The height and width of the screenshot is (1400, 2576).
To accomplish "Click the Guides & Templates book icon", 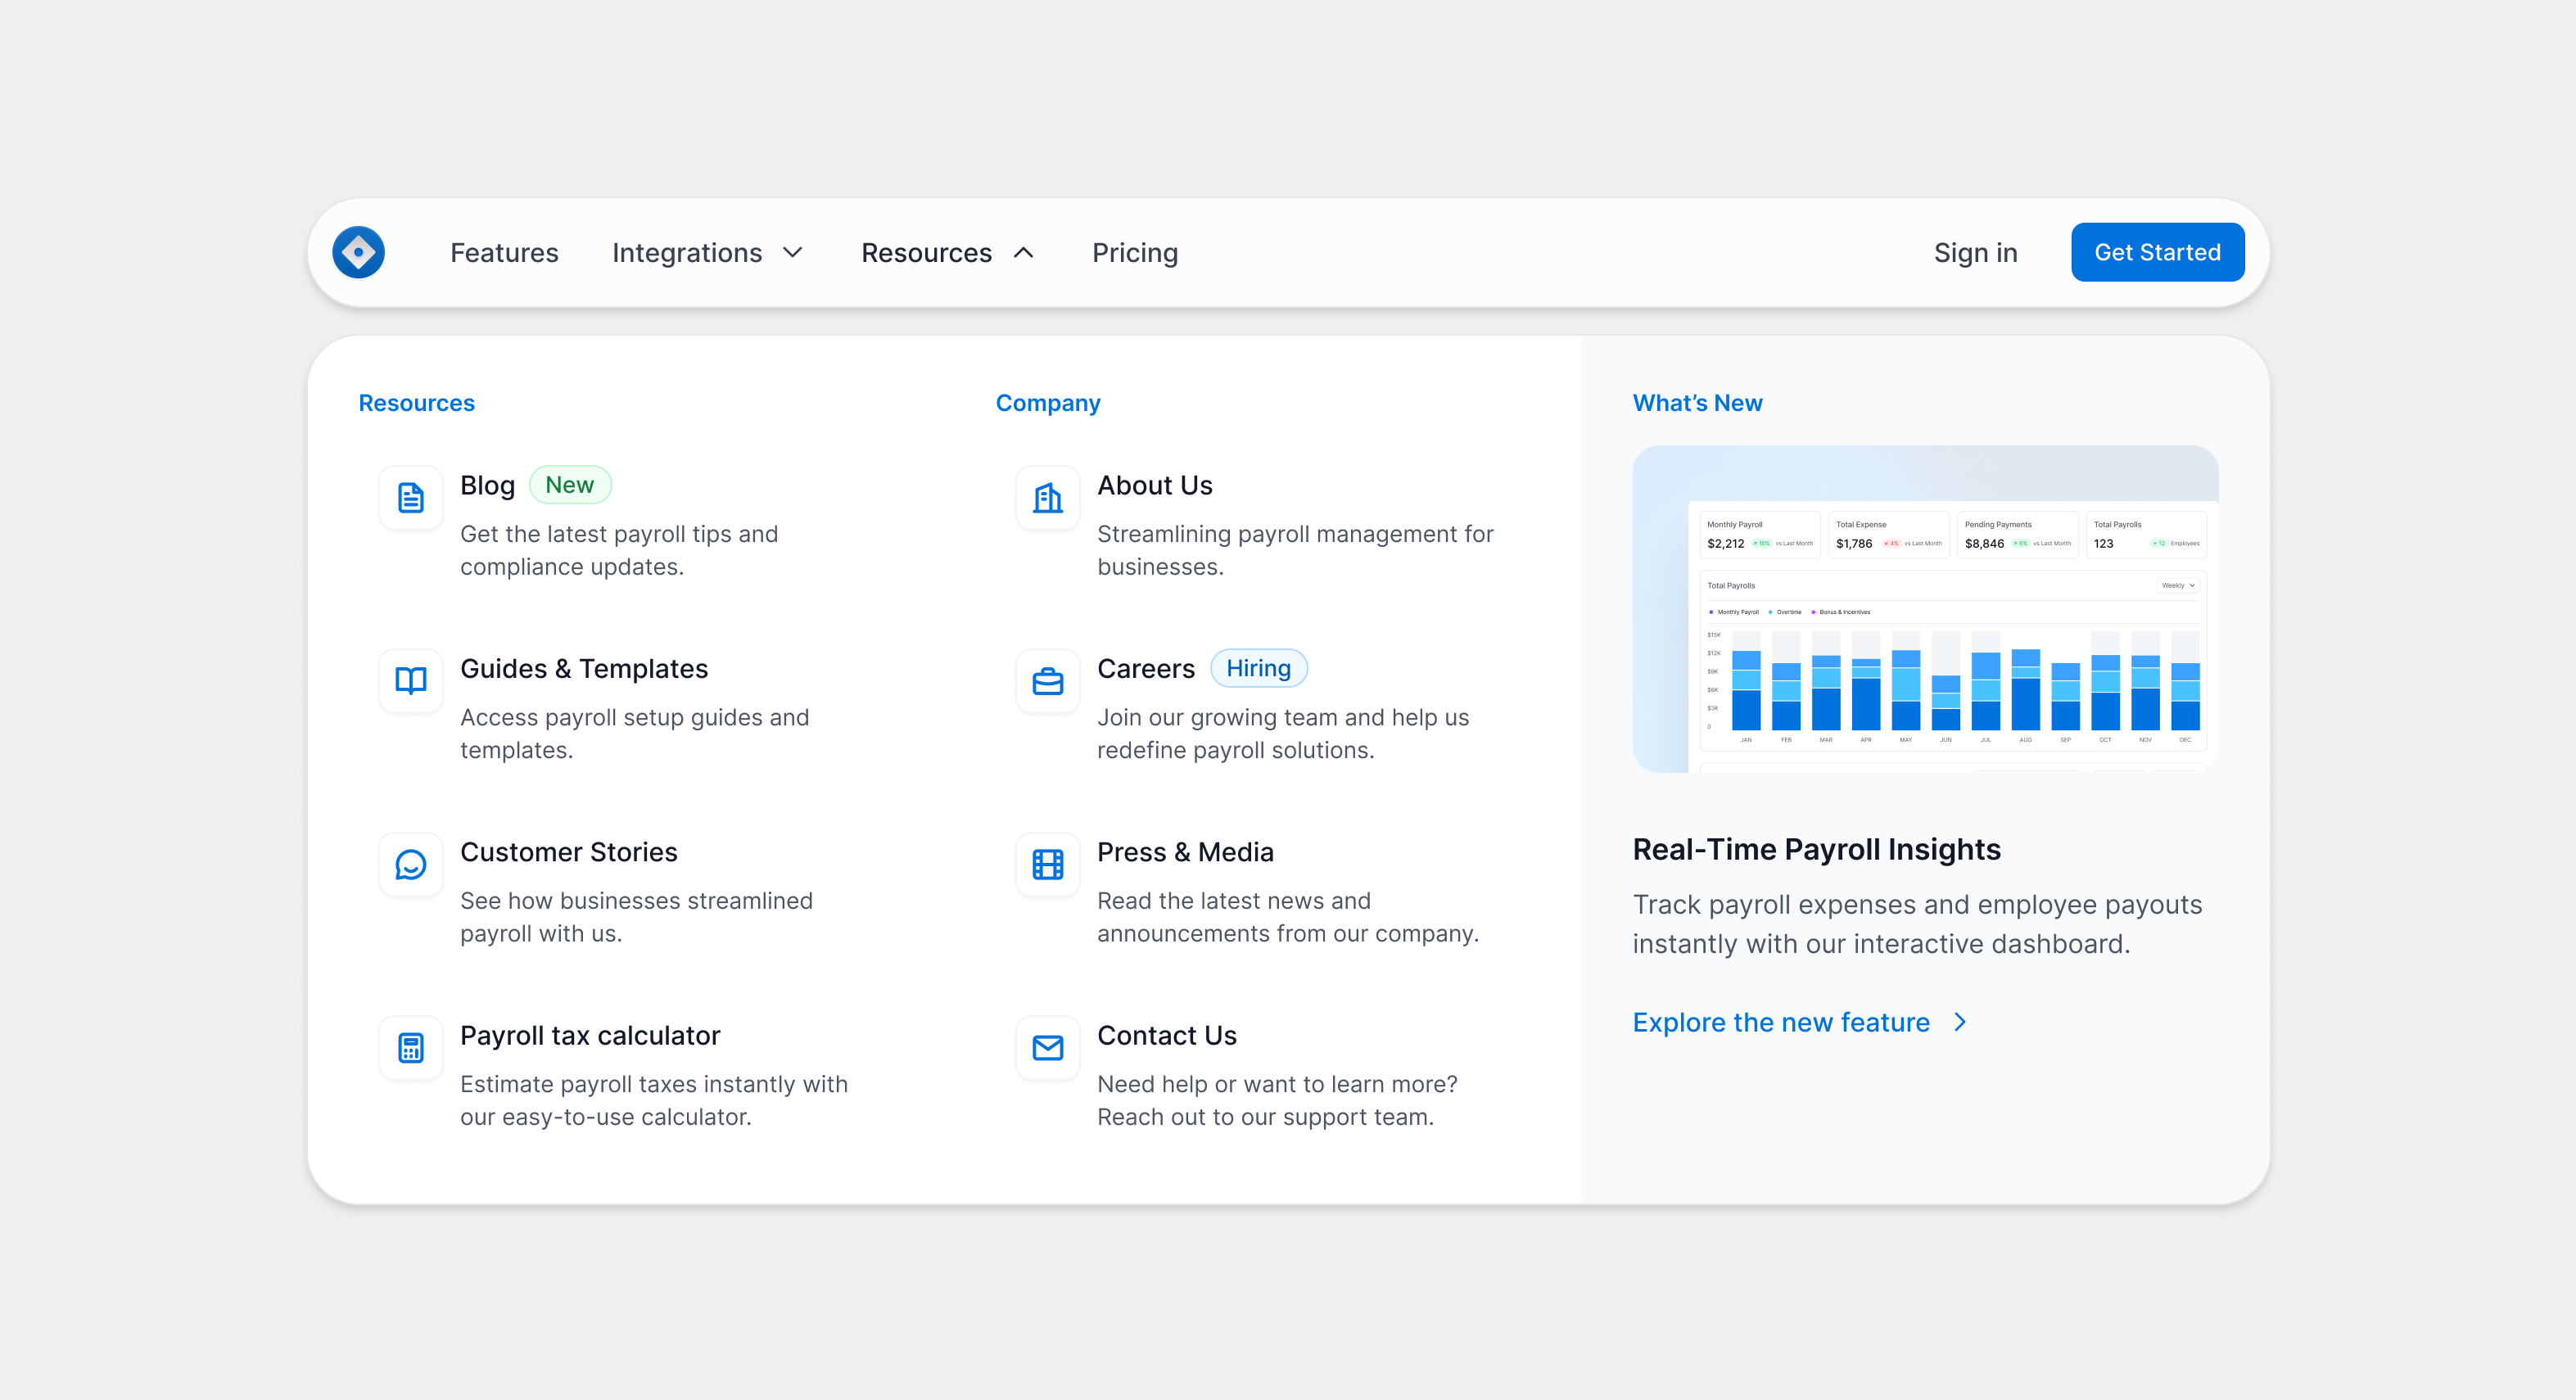I will pyautogui.click(x=410, y=681).
